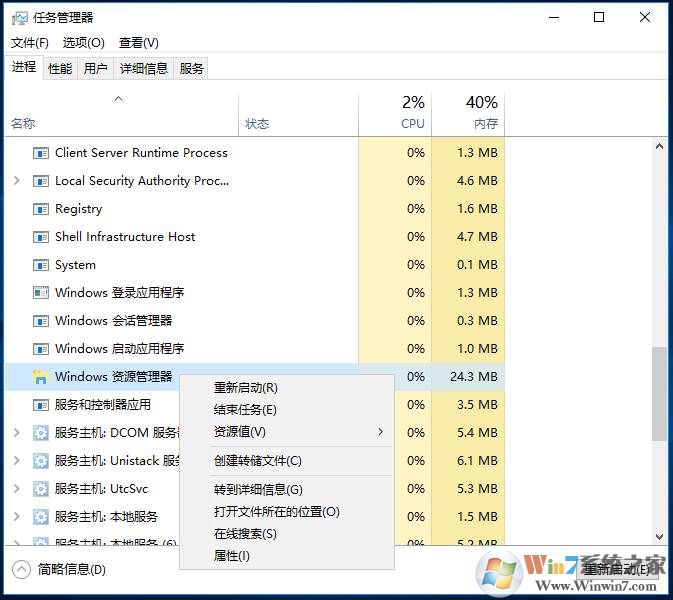Click the Windows 资源管理器 folder icon
673x600 pixels.
pos(40,376)
